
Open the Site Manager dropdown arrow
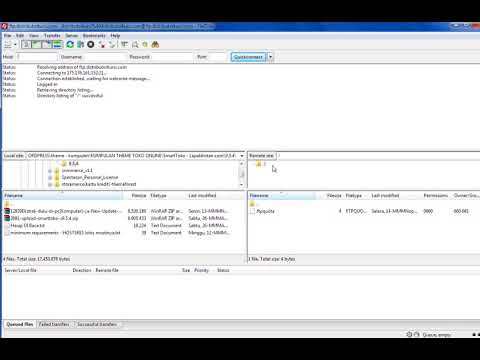[15, 45]
